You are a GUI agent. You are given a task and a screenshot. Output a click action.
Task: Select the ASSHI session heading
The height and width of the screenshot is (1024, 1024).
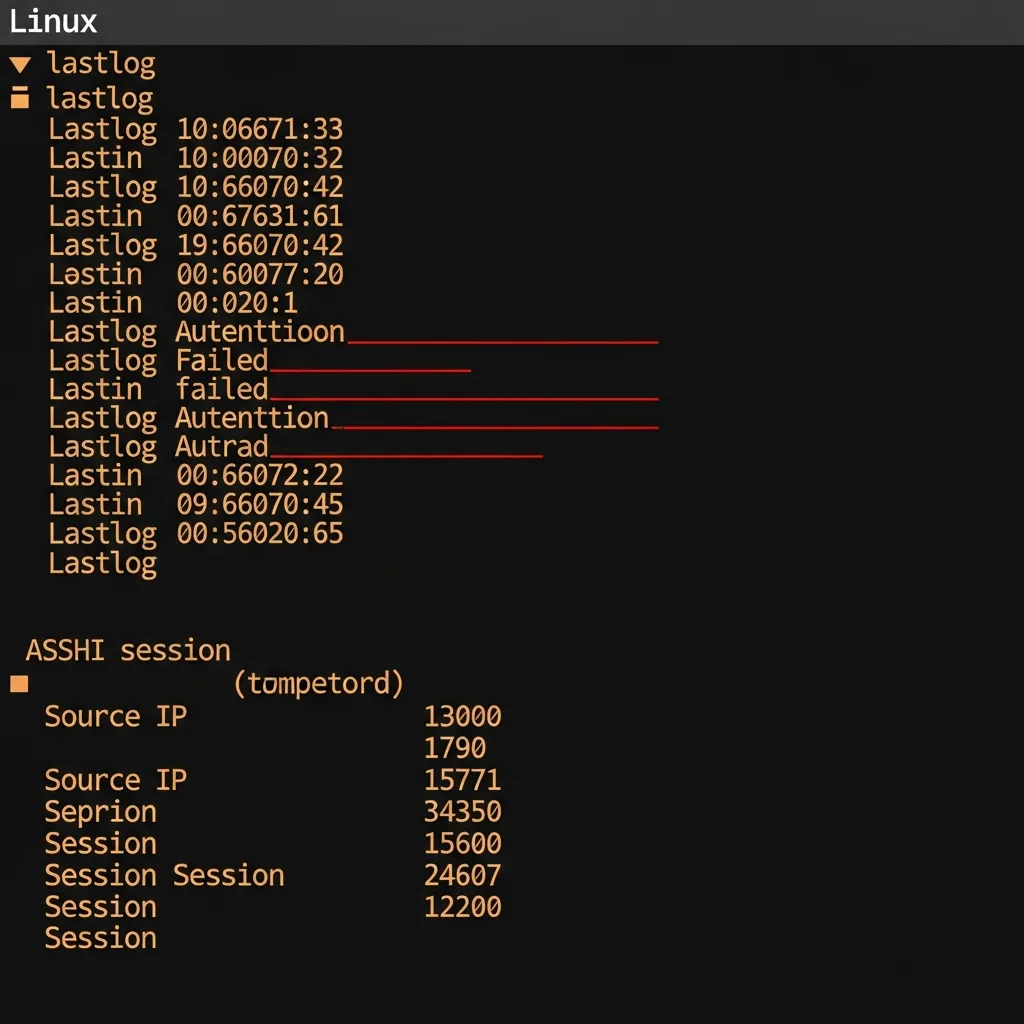[x=128, y=650]
